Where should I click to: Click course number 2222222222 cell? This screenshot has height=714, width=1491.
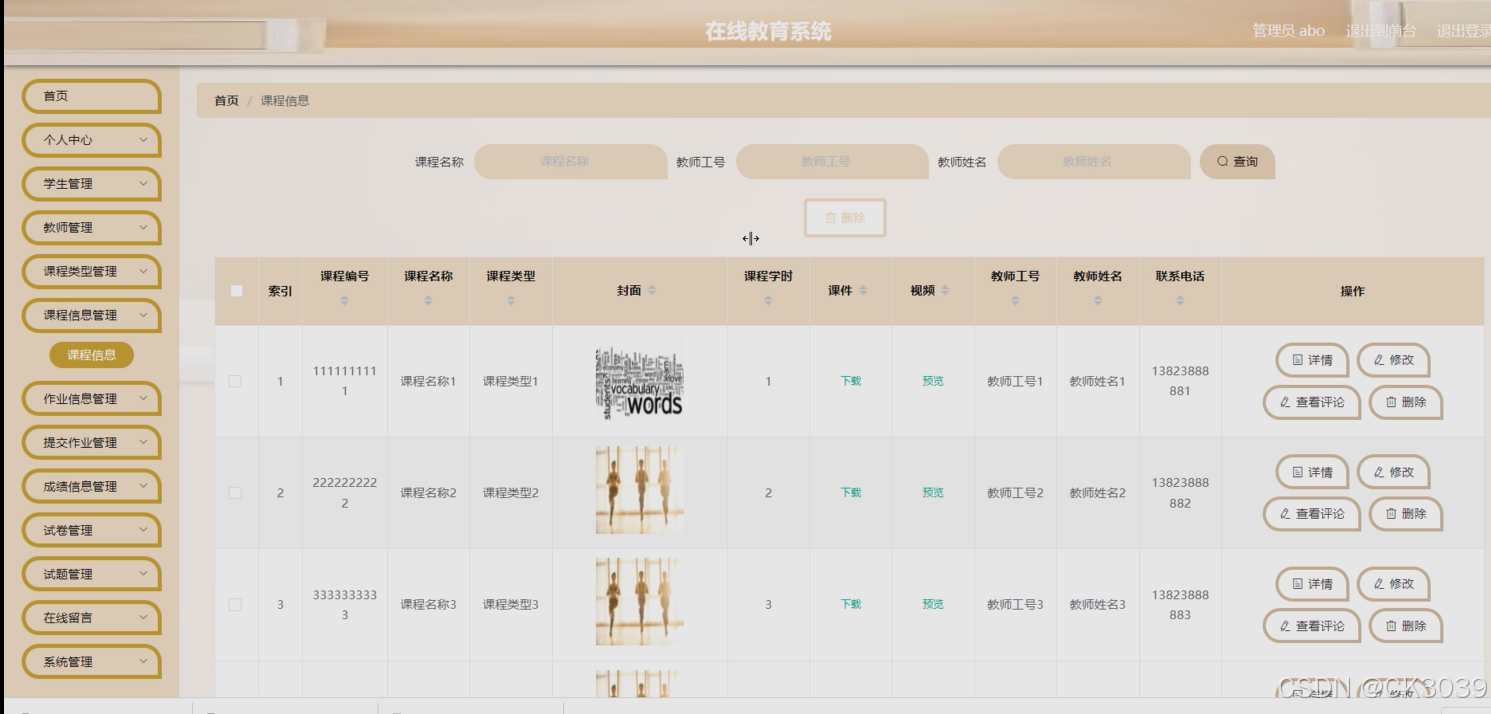click(x=345, y=493)
